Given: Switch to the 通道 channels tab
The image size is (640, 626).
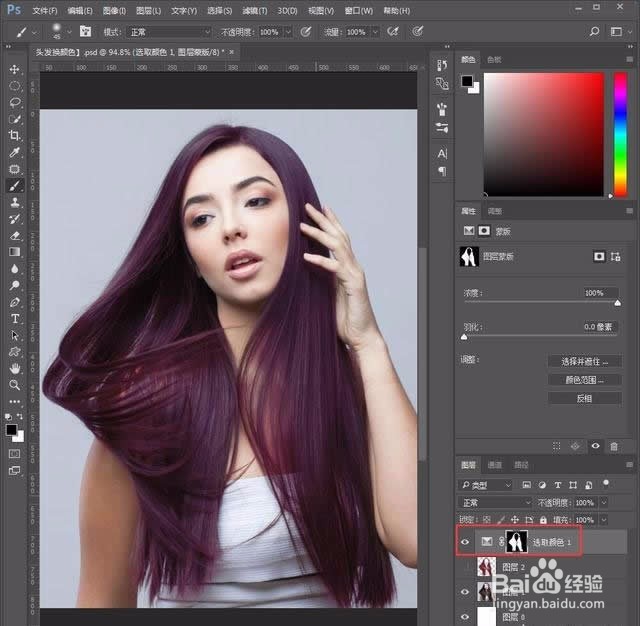Looking at the screenshot, I should pyautogui.click(x=495, y=465).
